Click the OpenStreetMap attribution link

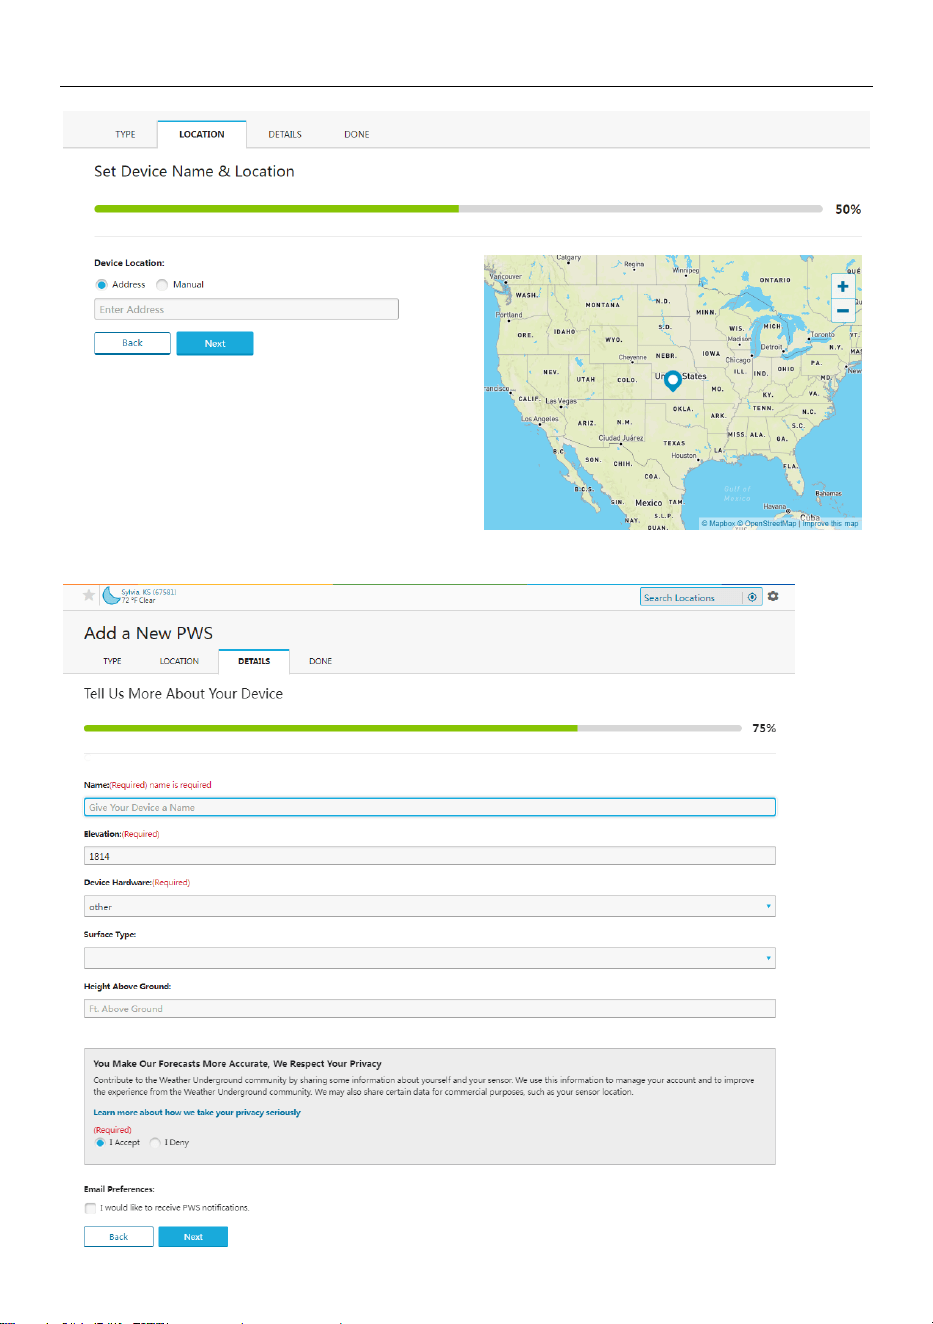pyautogui.click(x=768, y=523)
